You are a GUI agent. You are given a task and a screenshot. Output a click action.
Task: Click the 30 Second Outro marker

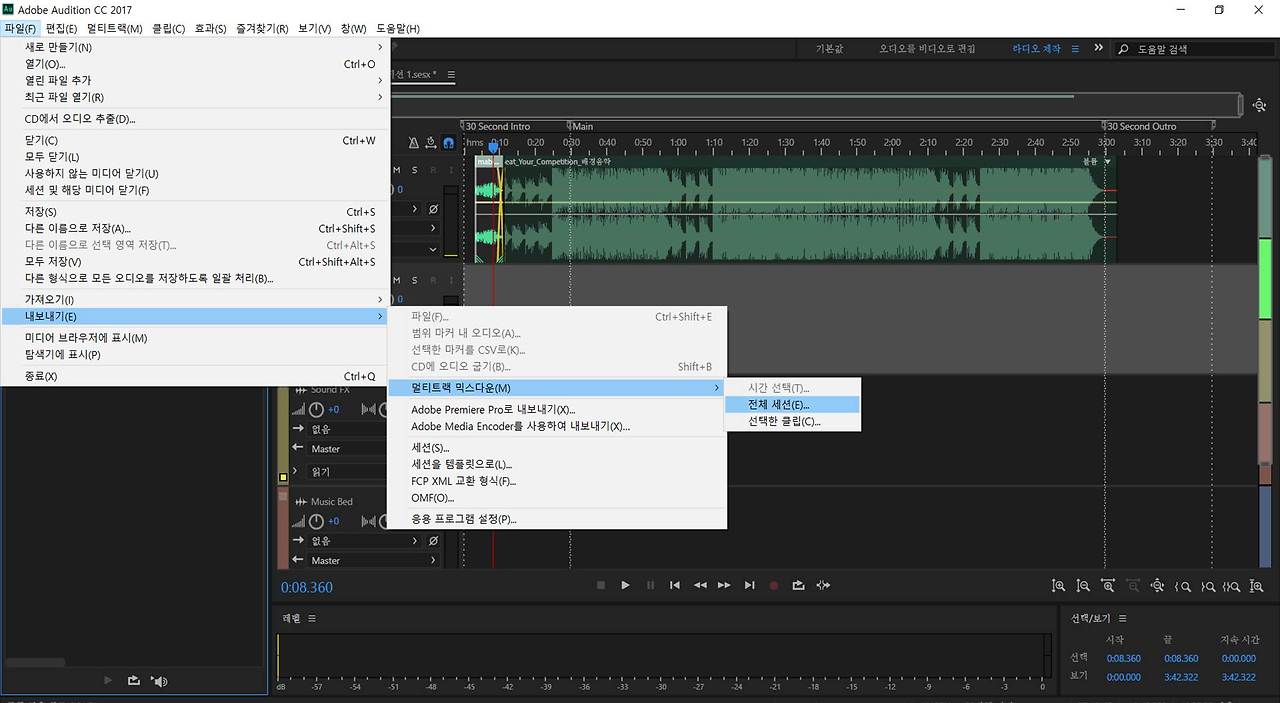(x=1141, y=127)
